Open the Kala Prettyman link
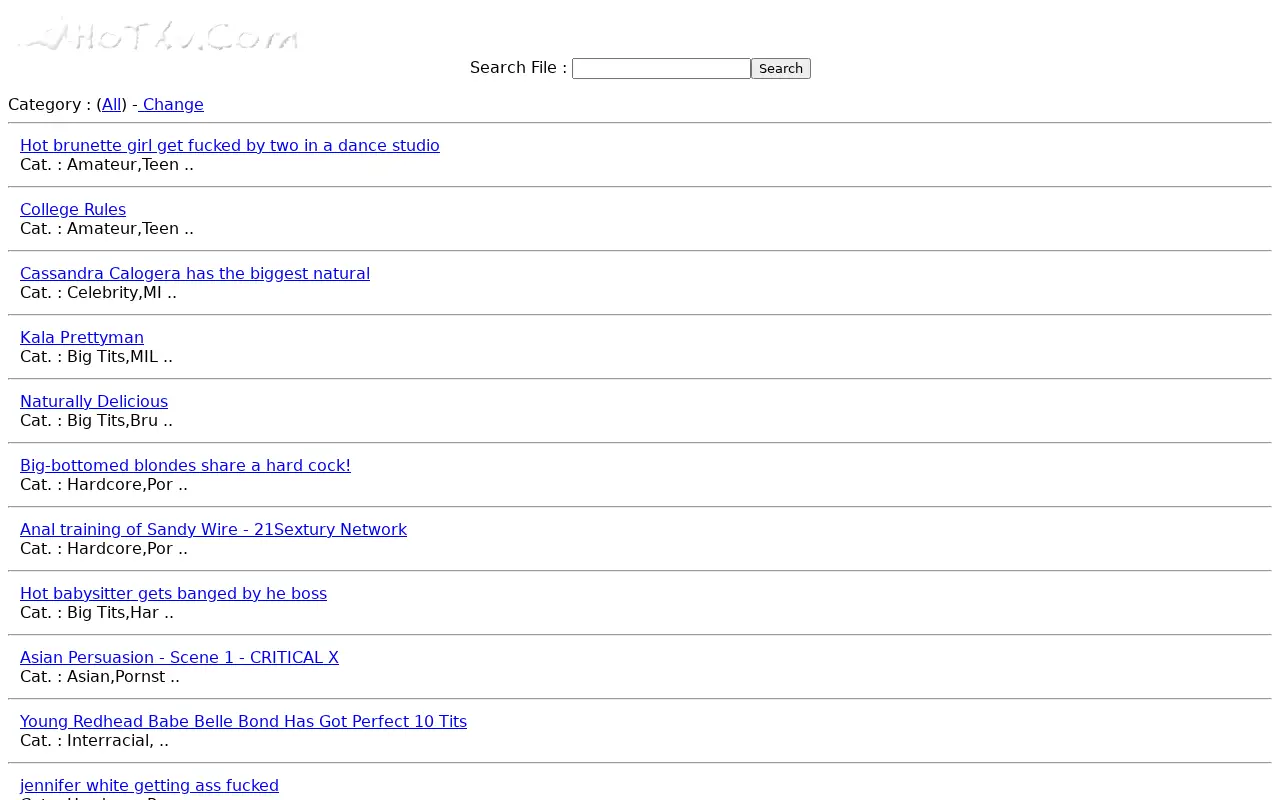Screen dimensions: 1280x800 coord(82,337)
